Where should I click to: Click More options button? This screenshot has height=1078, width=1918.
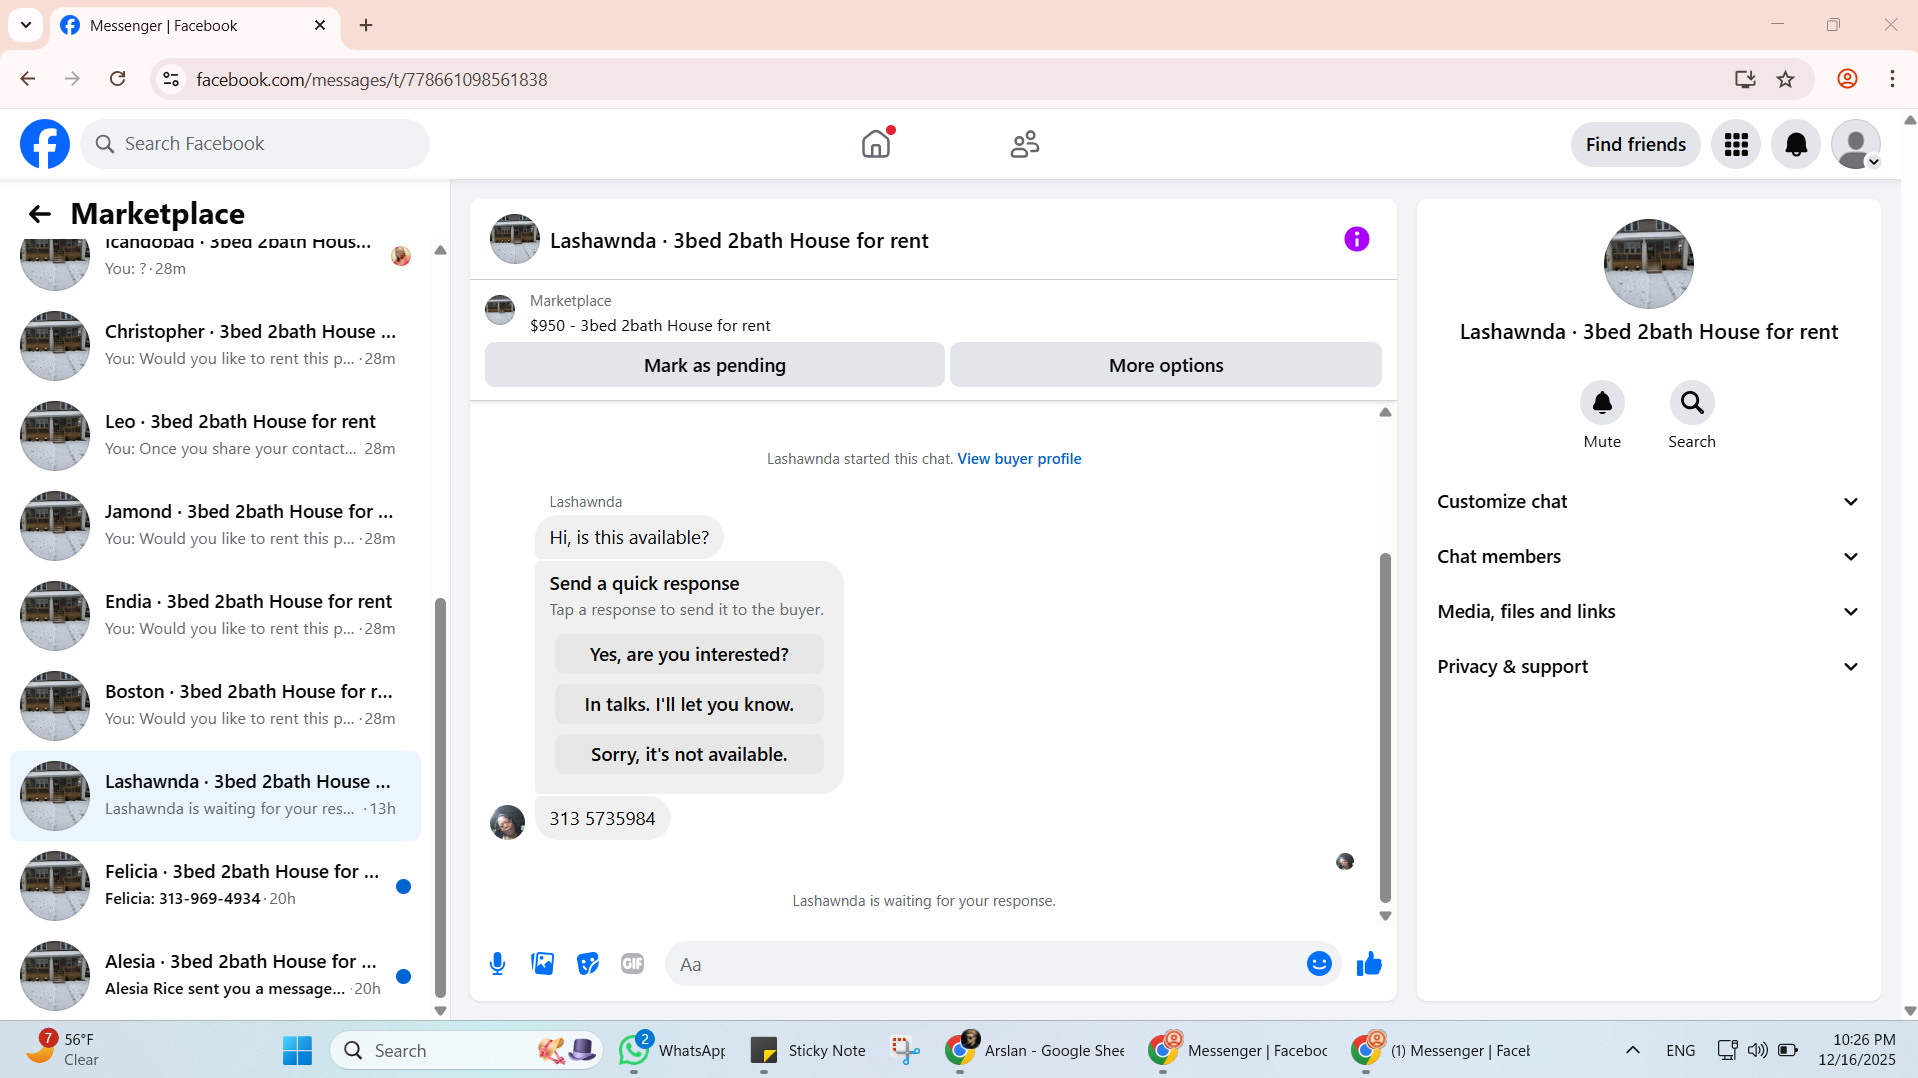(x=1166, y=365)
